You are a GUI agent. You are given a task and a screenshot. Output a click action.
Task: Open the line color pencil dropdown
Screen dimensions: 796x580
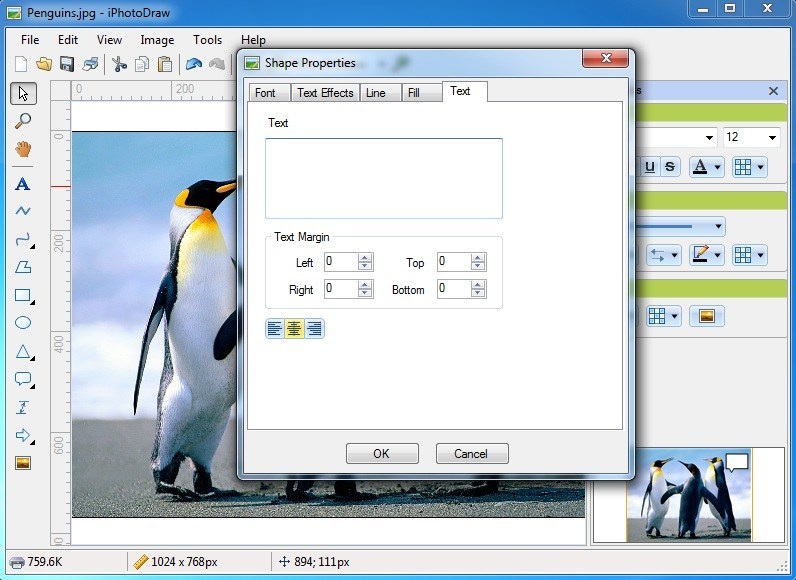[718, 255]
